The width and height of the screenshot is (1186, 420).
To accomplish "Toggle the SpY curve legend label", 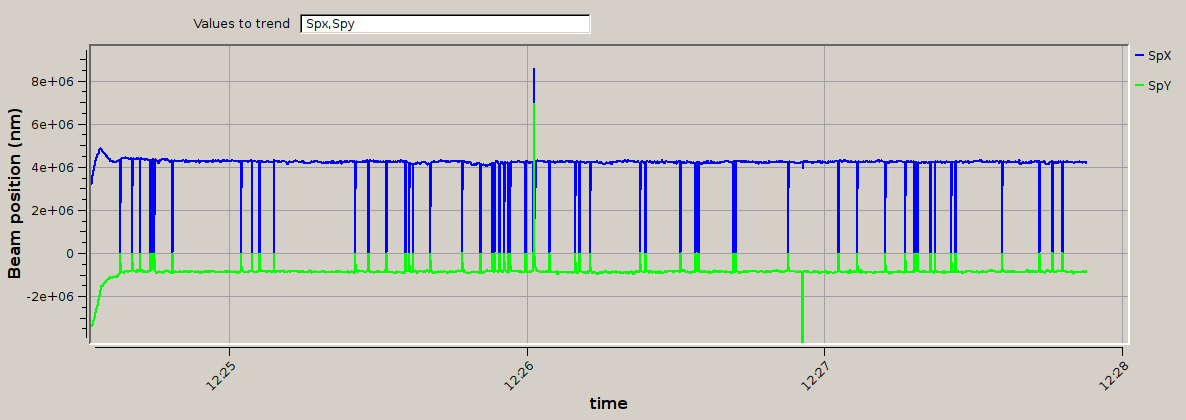I will [1160, 86].
